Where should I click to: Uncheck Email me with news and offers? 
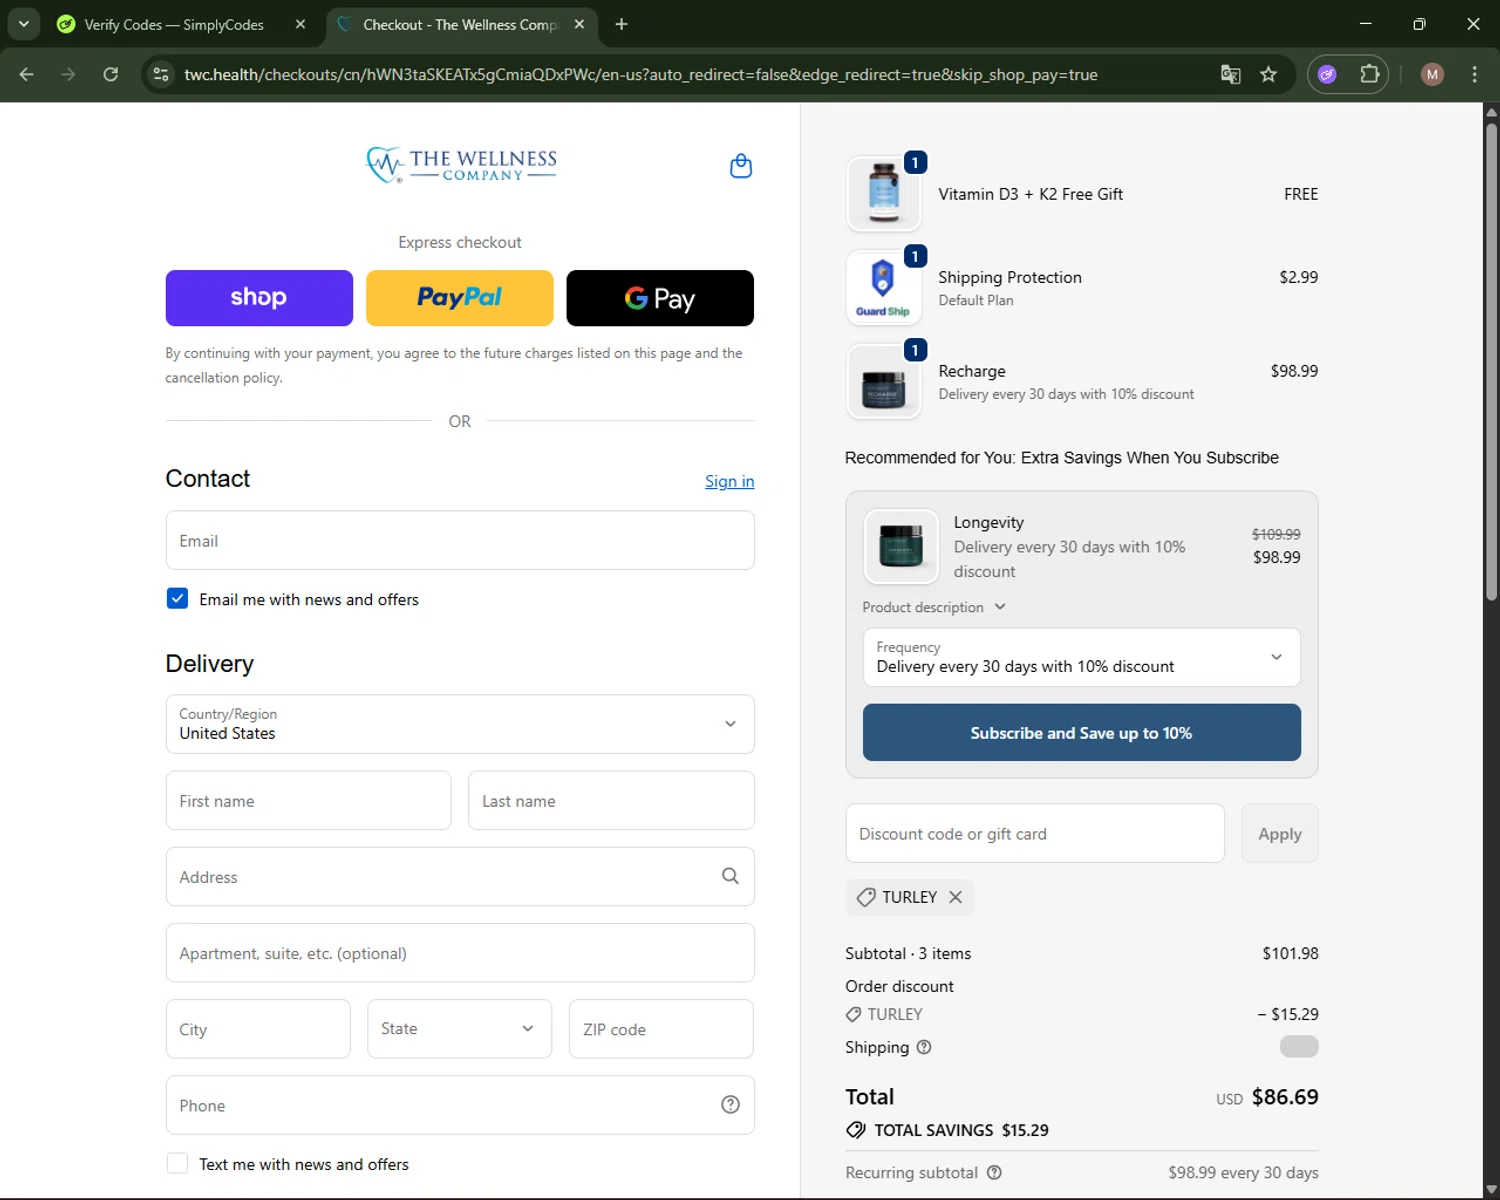pos(177,598)
